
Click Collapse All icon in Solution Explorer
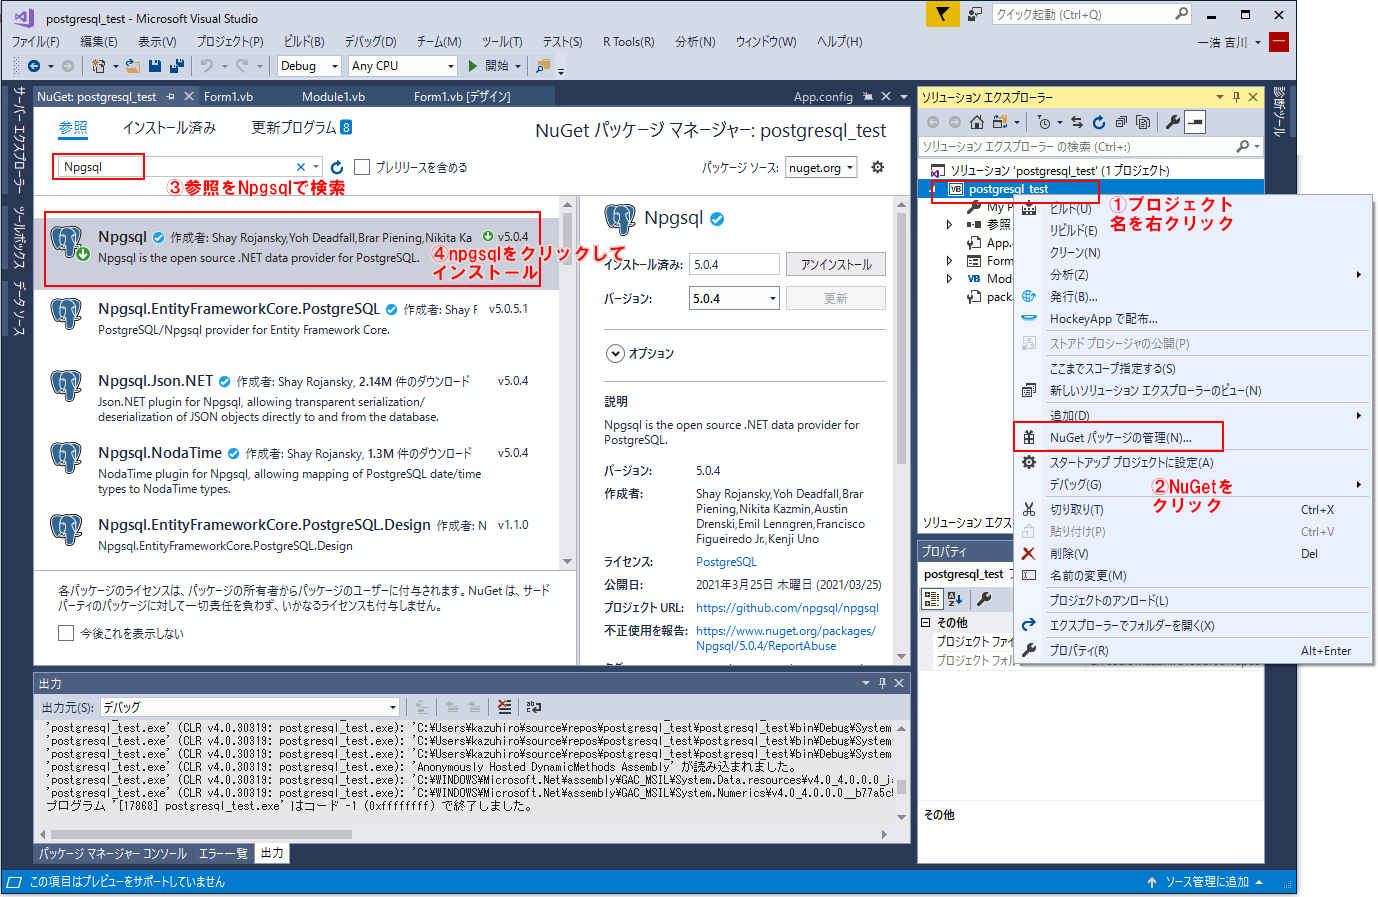[1121, 122]
